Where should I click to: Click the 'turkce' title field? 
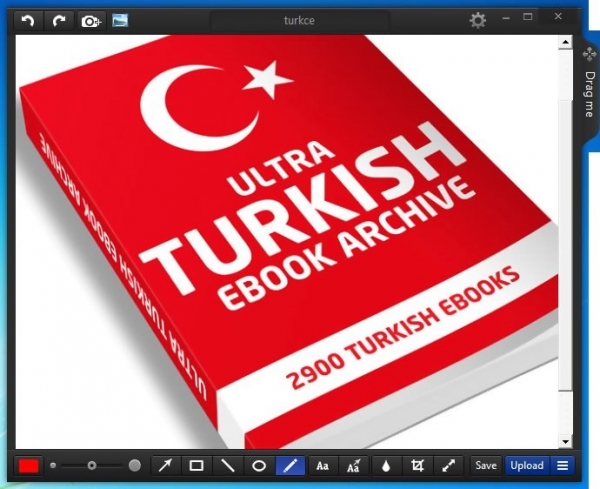[x=300, y=21]
